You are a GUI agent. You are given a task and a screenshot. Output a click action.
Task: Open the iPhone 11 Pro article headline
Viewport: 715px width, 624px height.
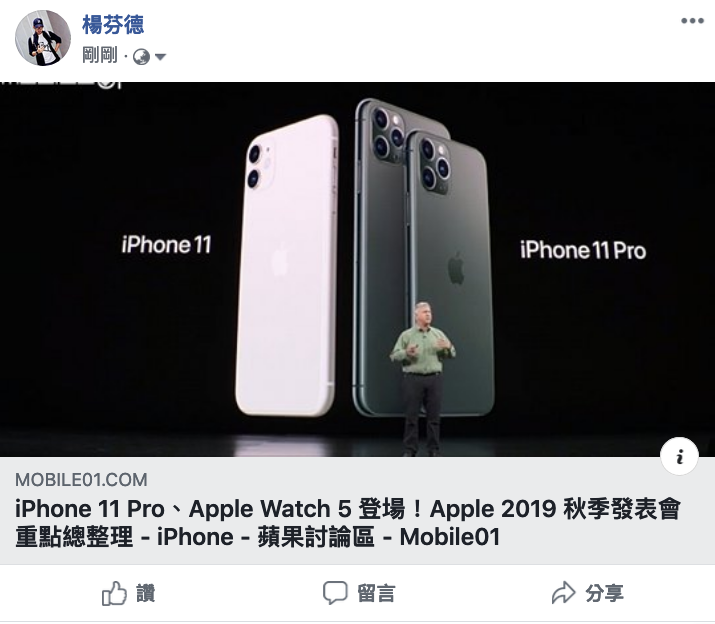pyautogui.click(x=348, y=523)
